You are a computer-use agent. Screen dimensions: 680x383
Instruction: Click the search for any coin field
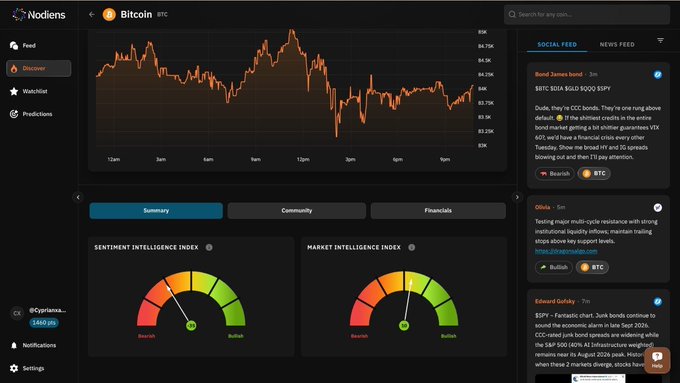587,14
